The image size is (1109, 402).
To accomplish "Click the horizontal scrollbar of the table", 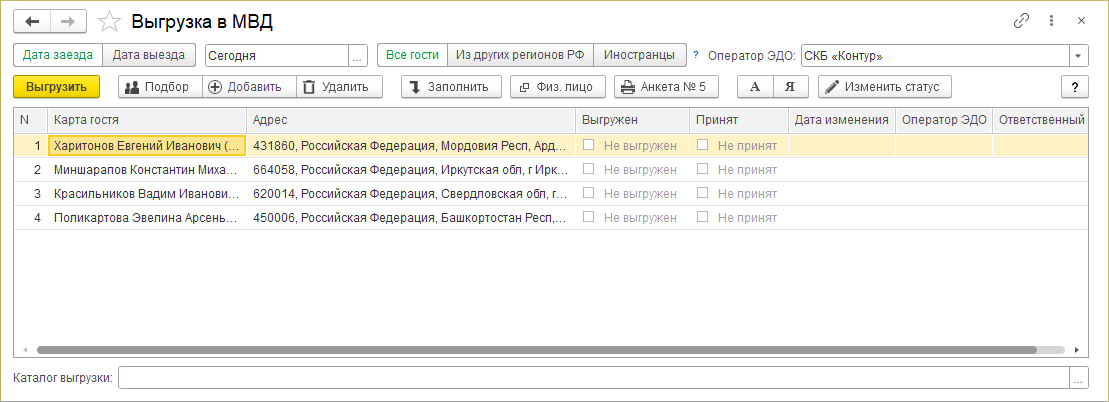I will pos(550,350).
